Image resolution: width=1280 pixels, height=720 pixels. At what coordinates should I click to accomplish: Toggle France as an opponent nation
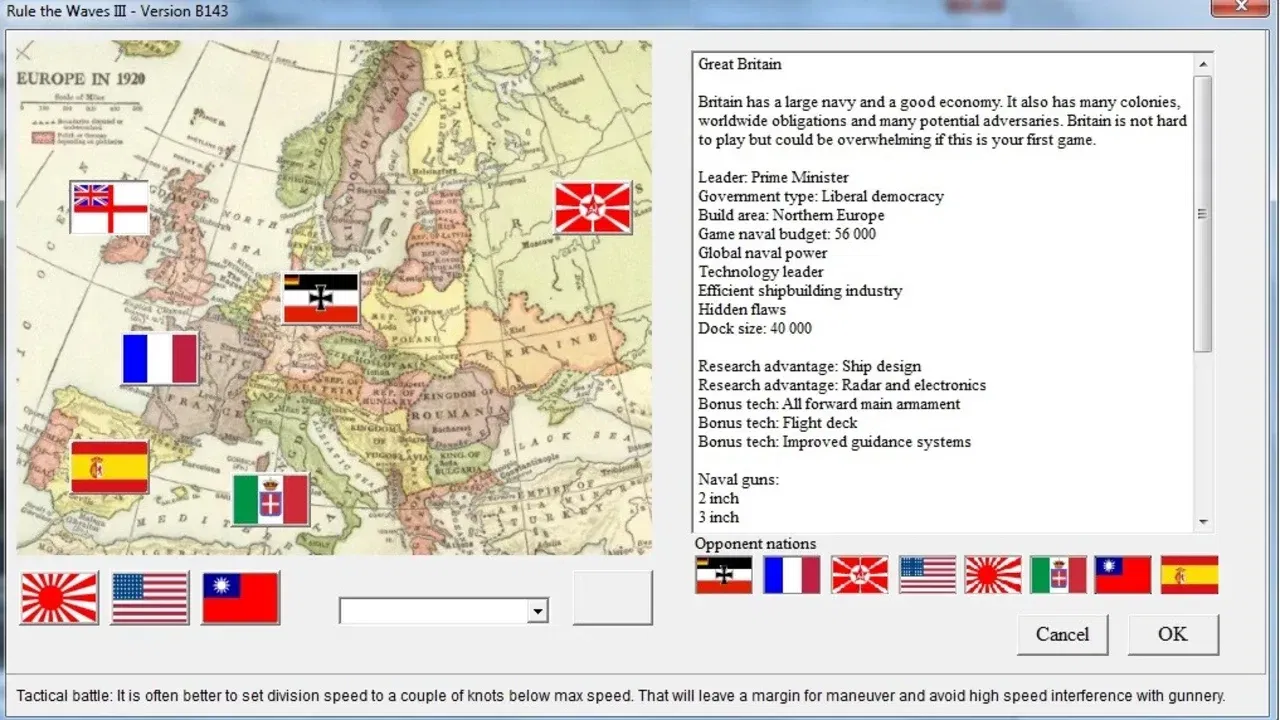click(791, 575)
